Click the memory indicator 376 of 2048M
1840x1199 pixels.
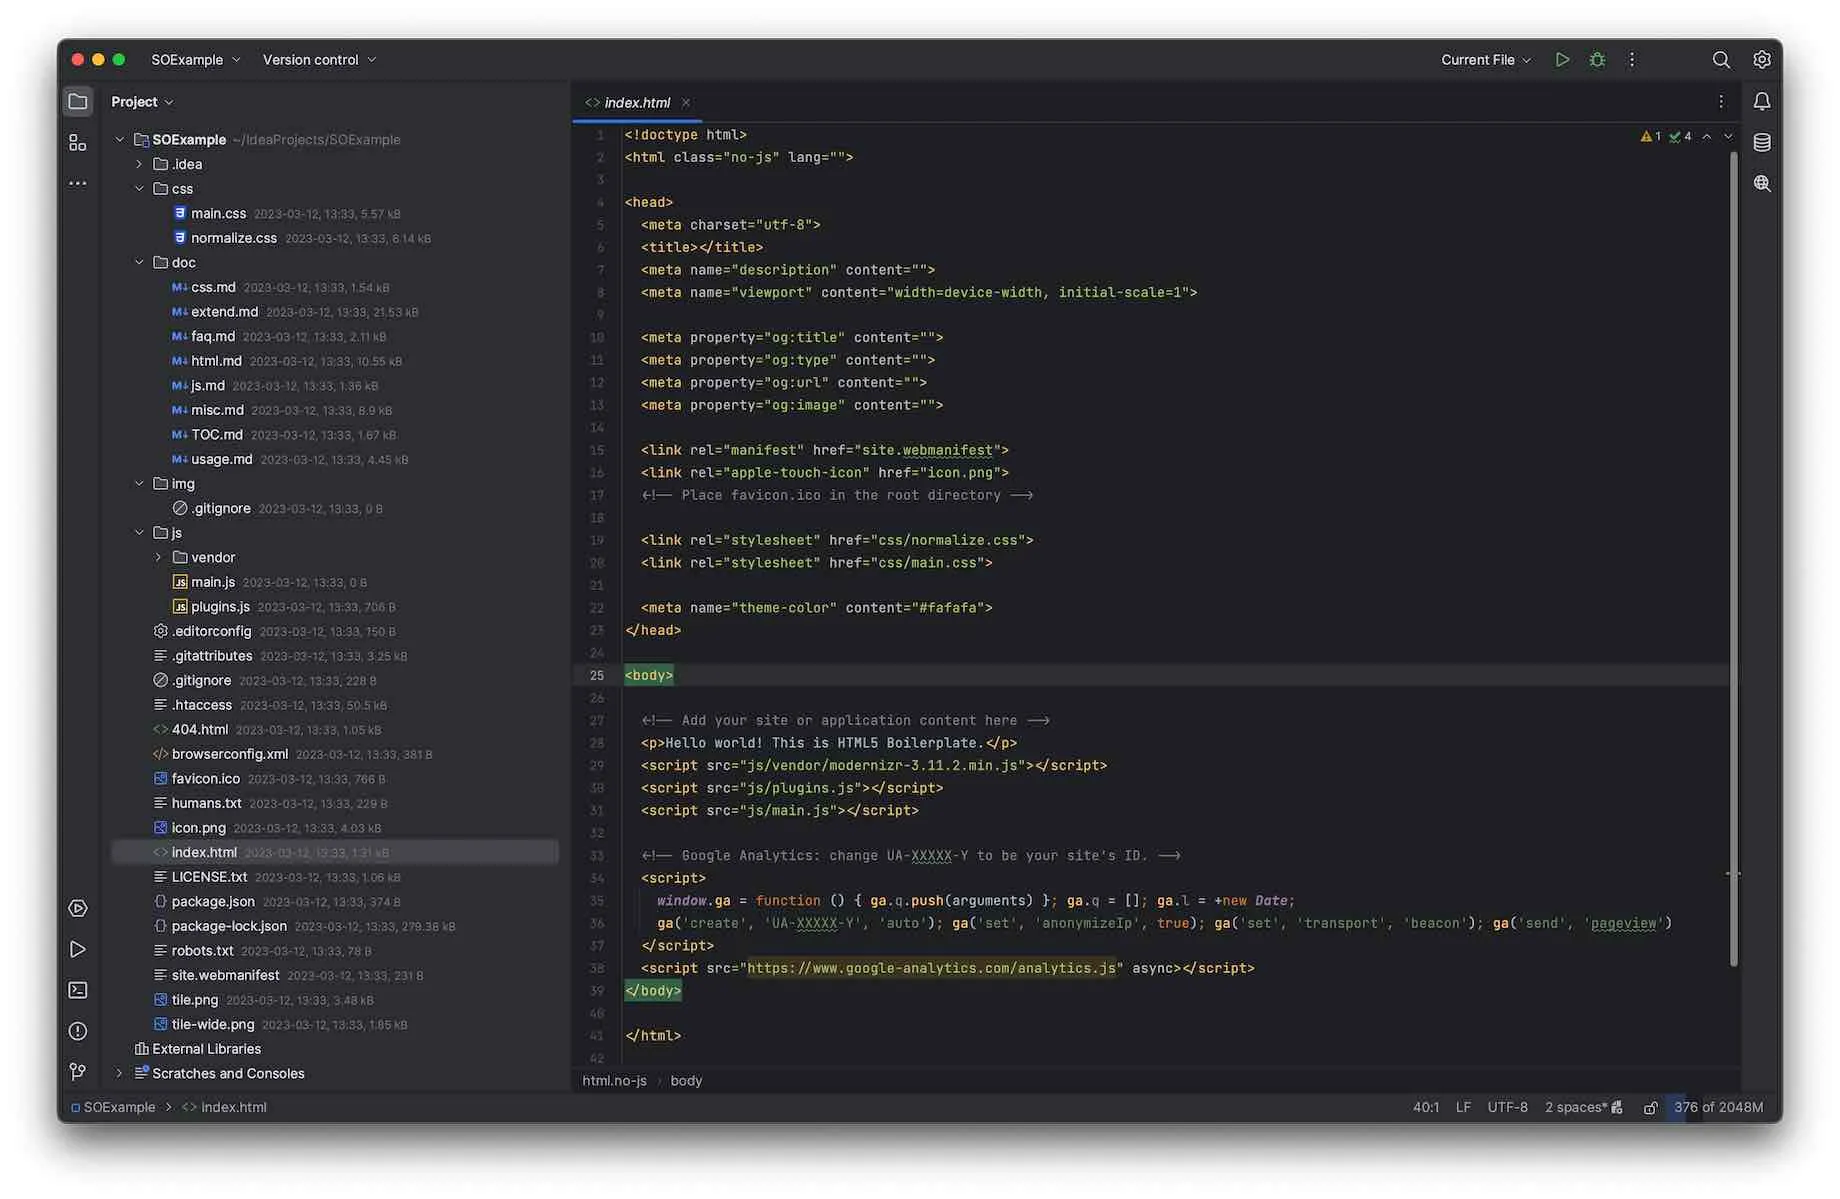point(1718,1108)
